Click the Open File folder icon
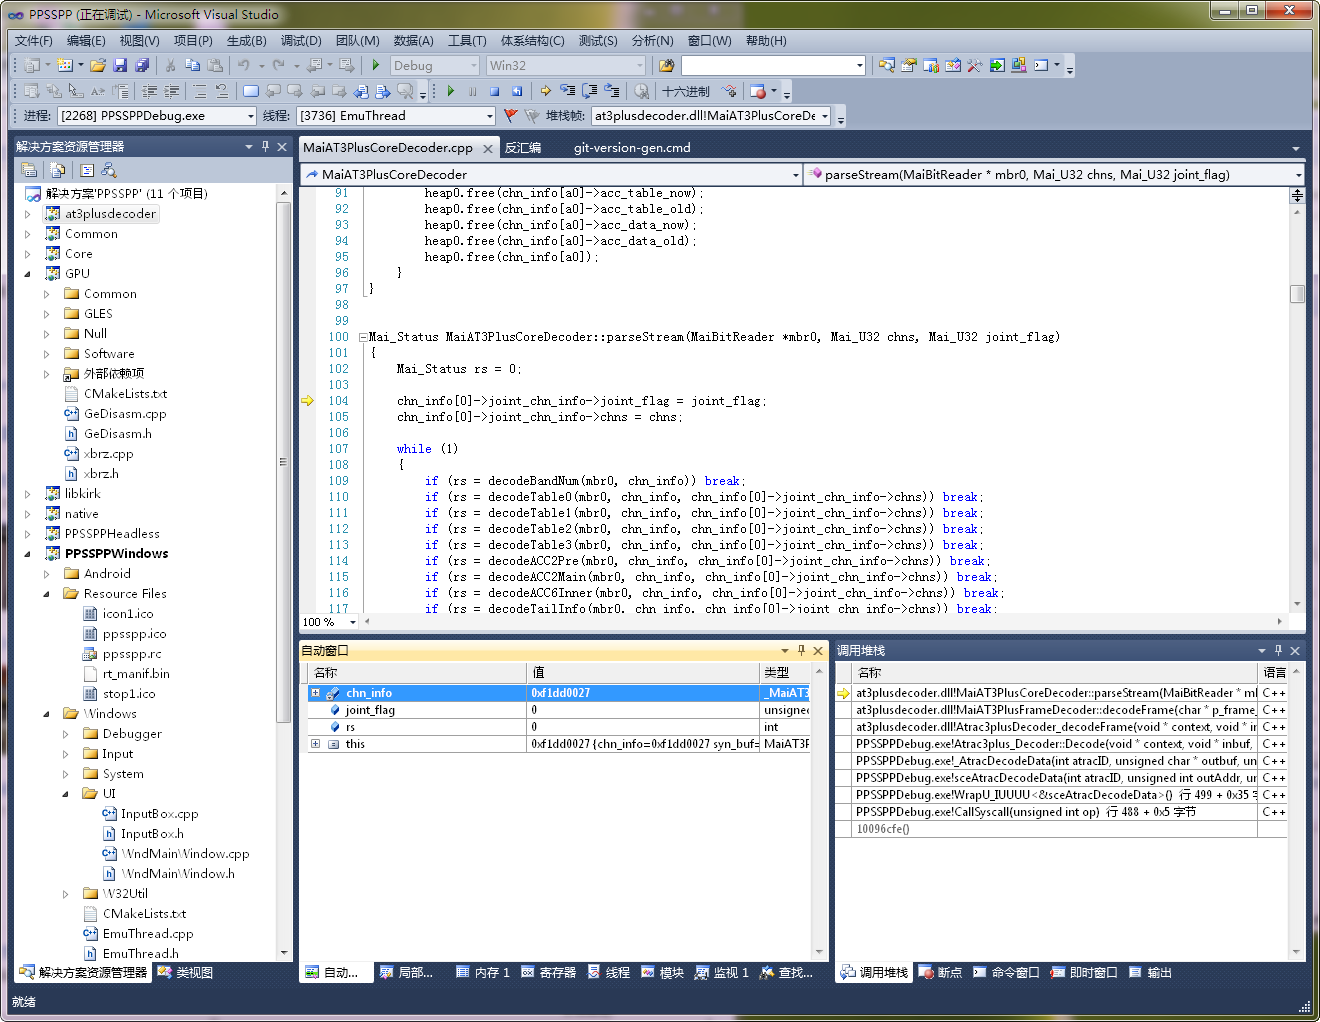 coord(98,66)
